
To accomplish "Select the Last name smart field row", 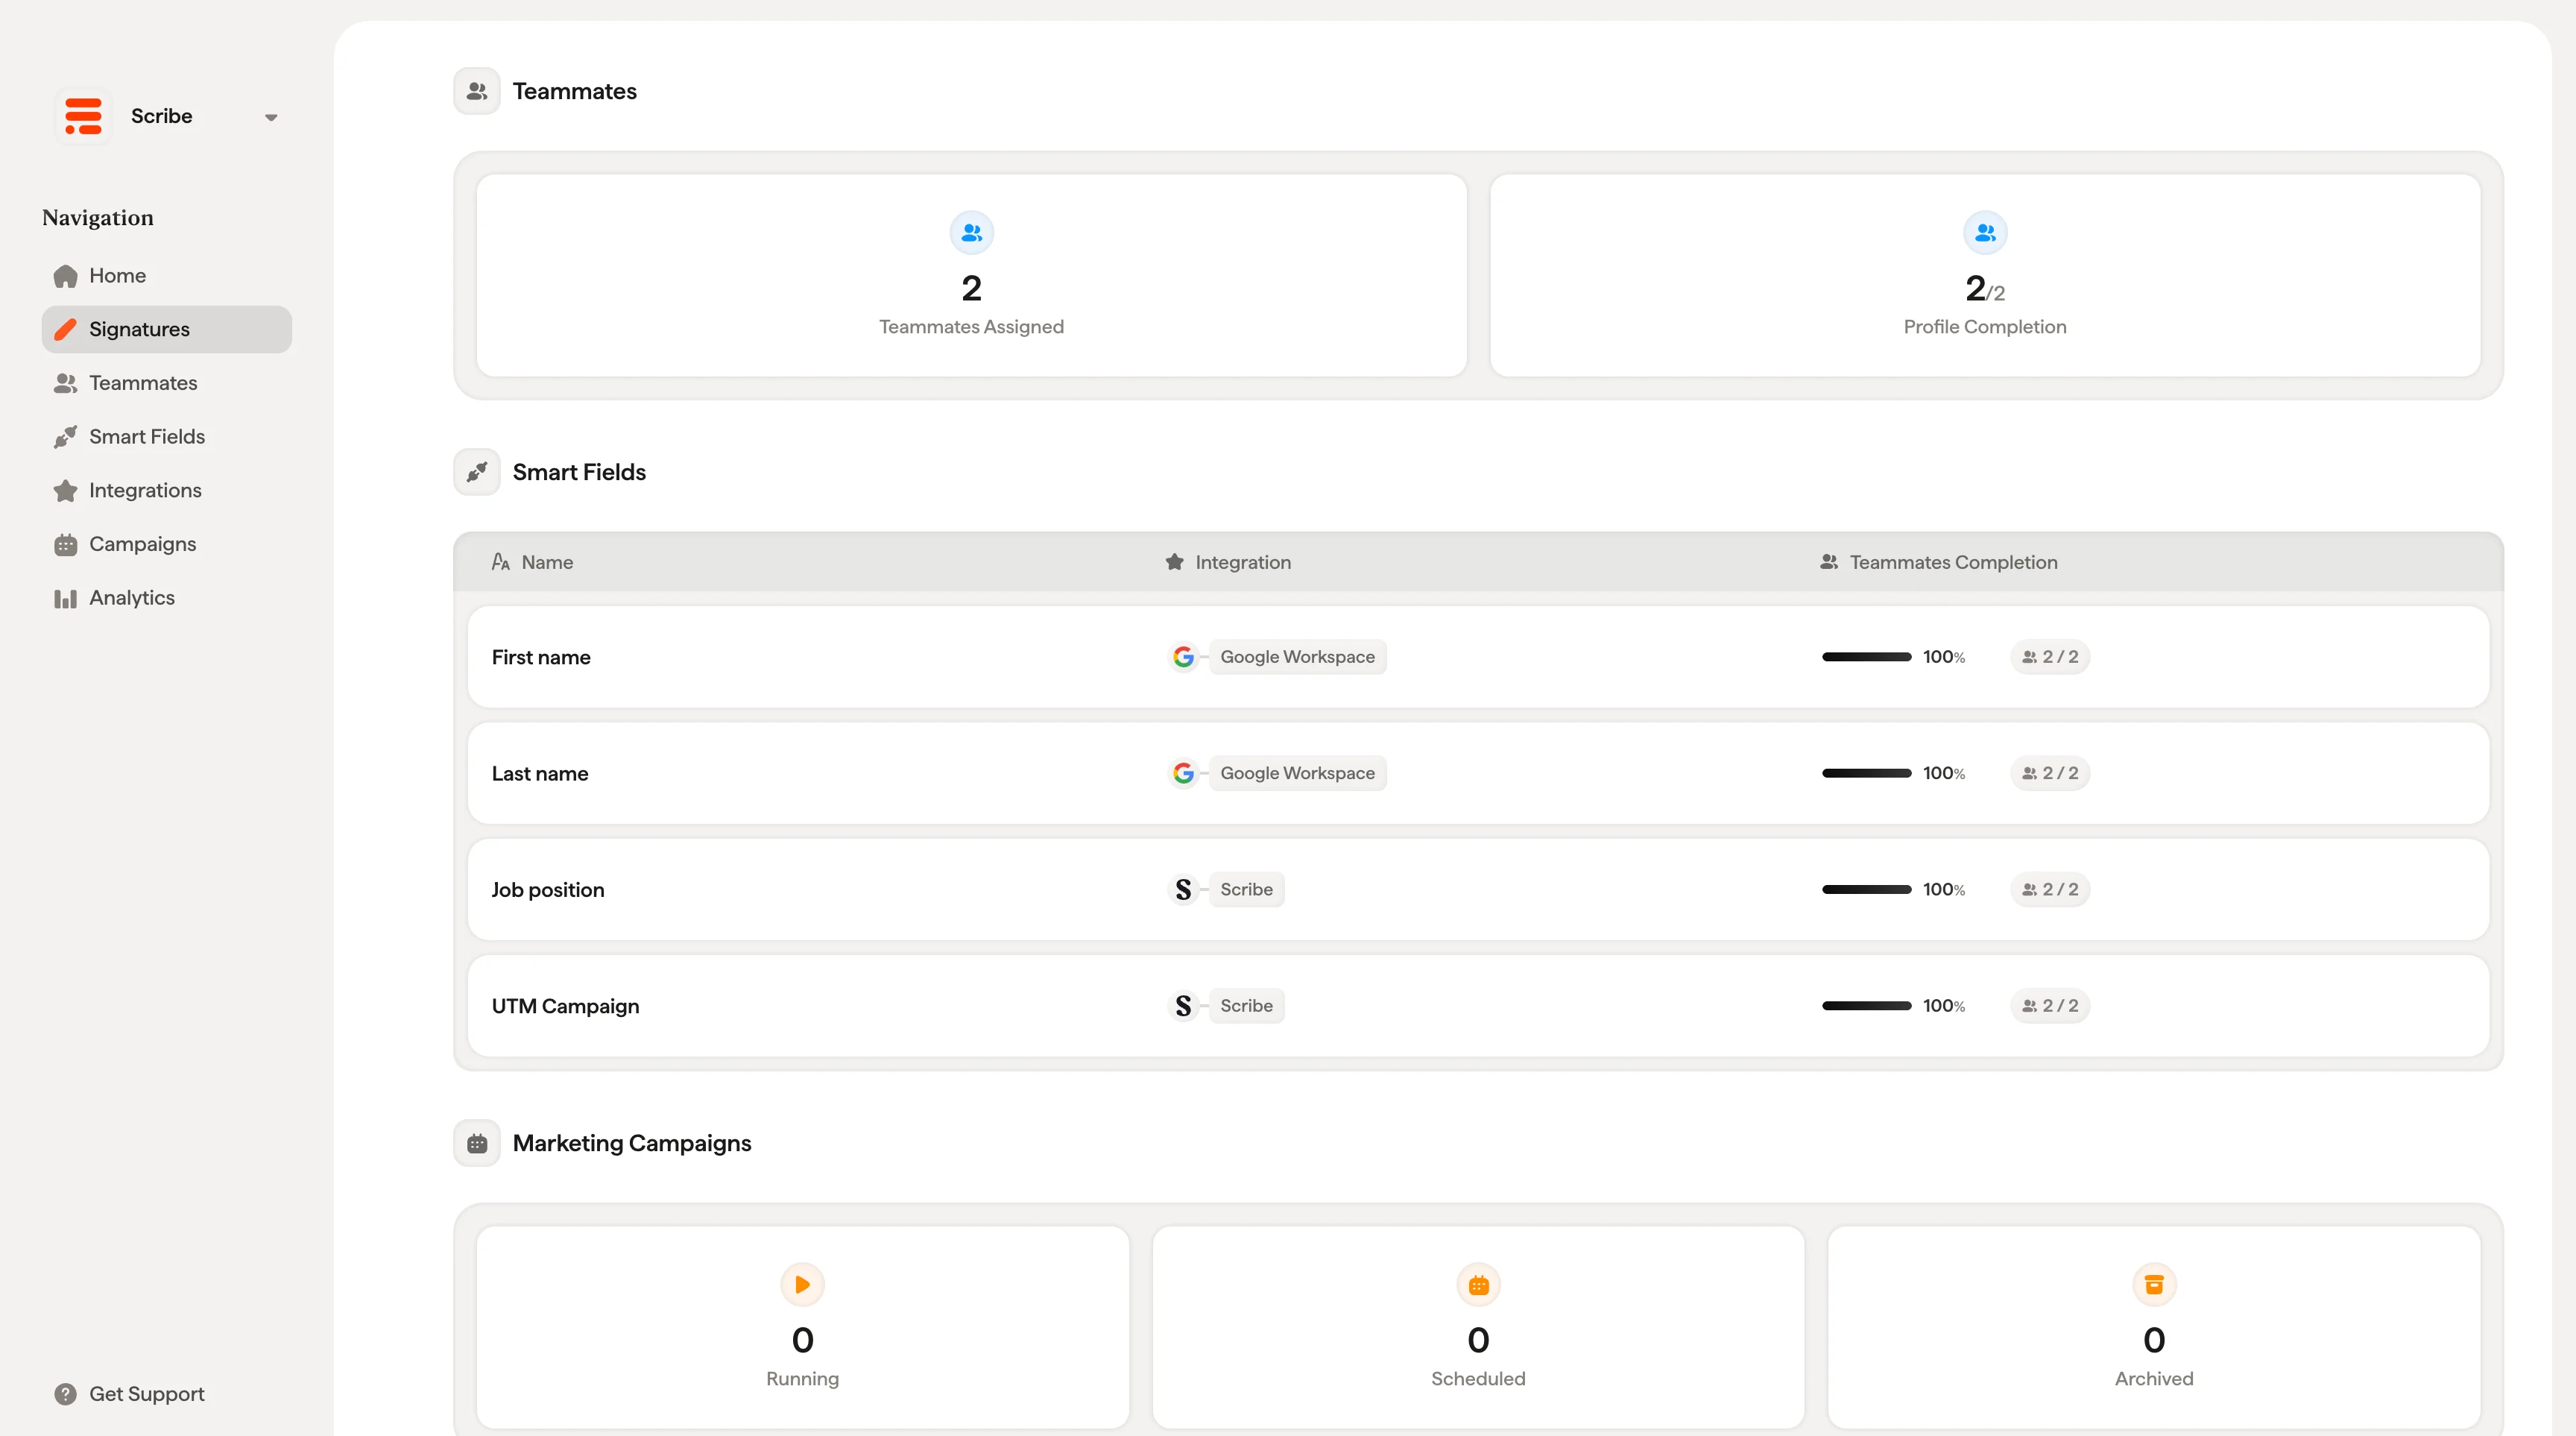I will 1478,773.
